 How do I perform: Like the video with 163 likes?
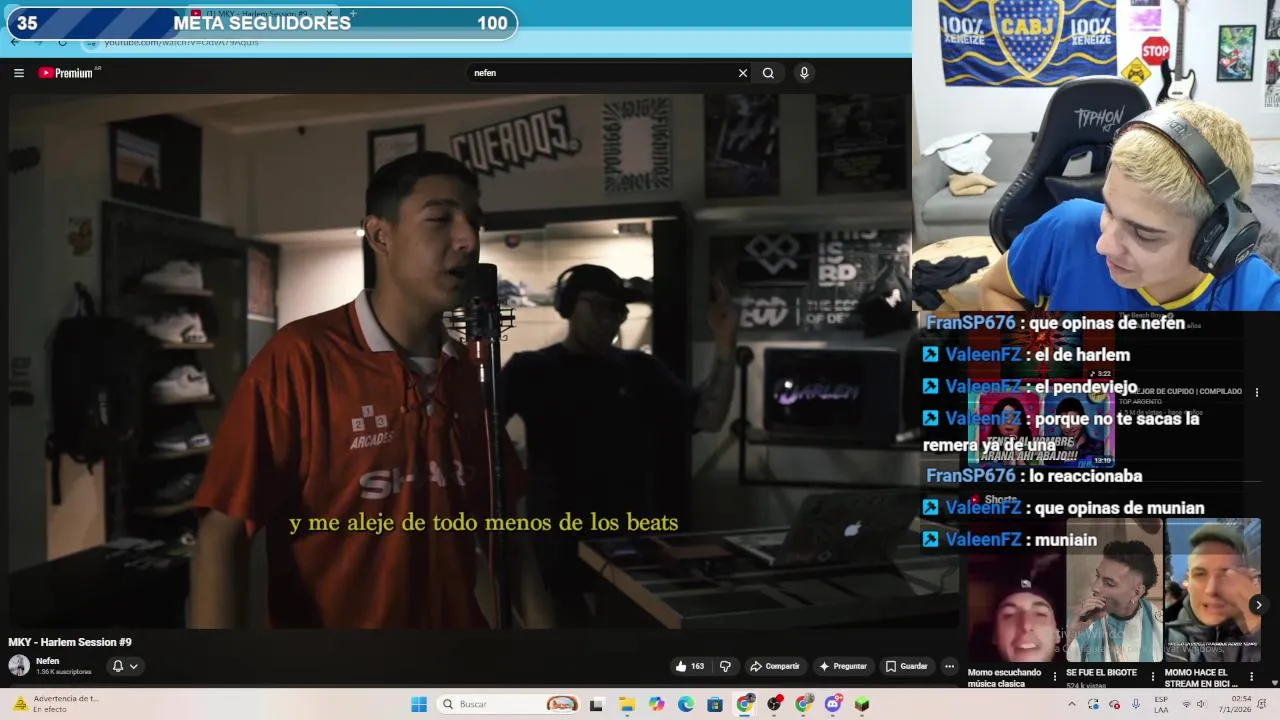tap(690, 666)
